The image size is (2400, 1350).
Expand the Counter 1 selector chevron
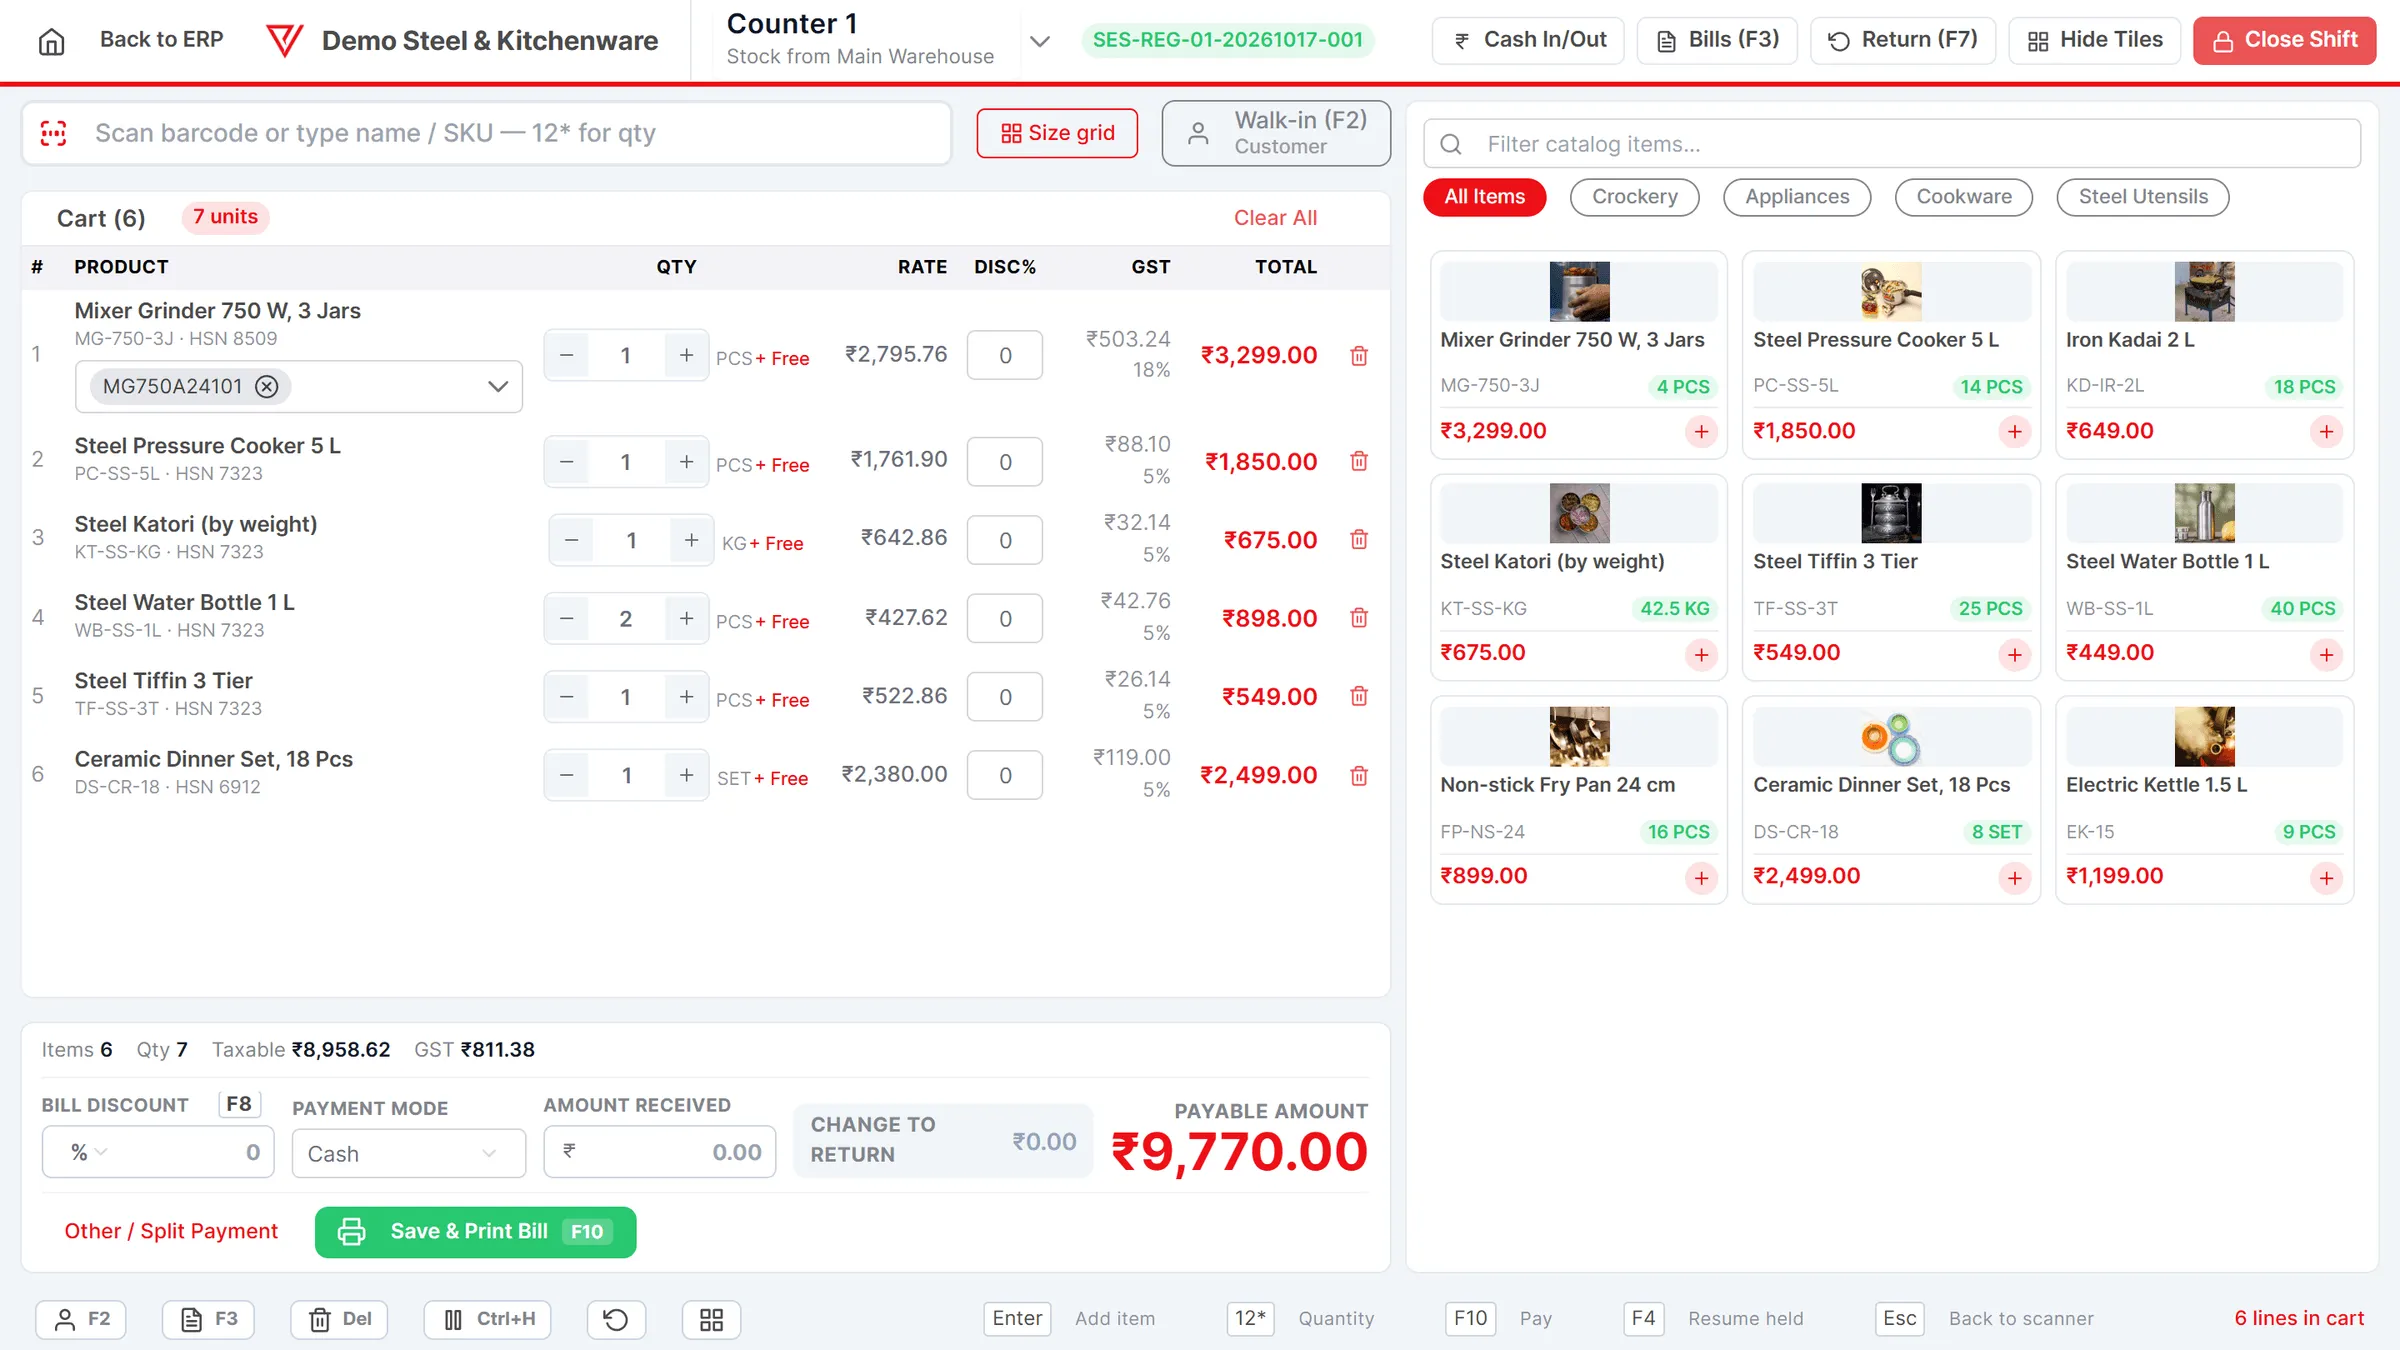1040,41
